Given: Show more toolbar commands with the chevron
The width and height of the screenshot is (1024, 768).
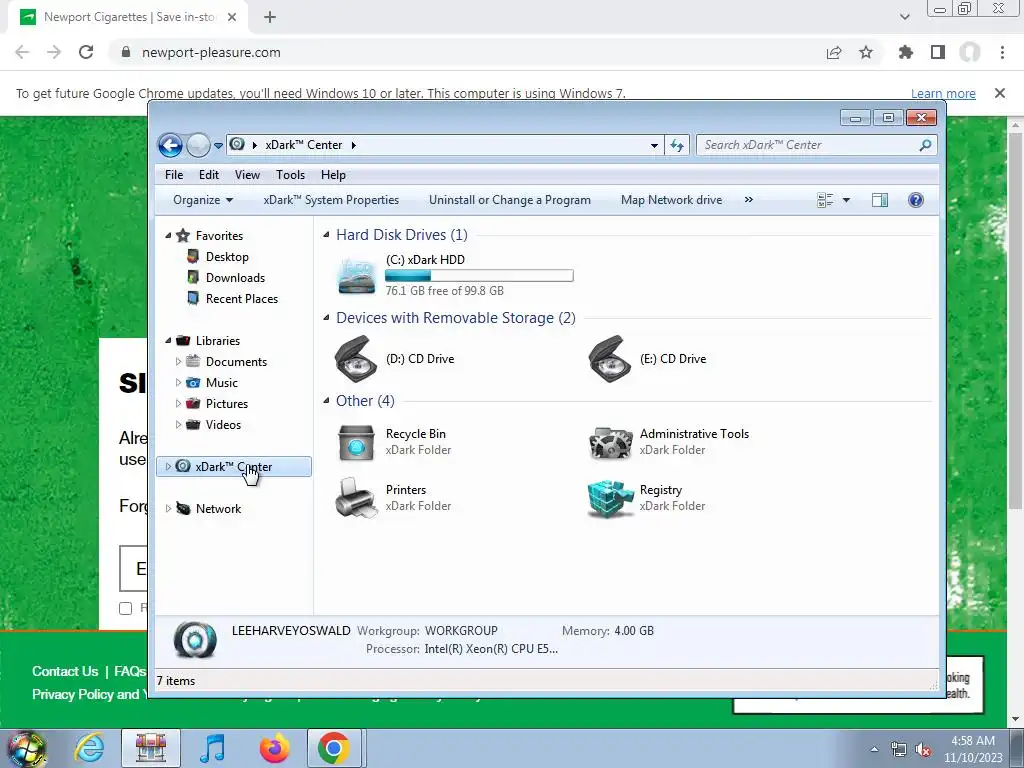Looking at the screenshot, I should pyautogui.click(x=748, y=200).
